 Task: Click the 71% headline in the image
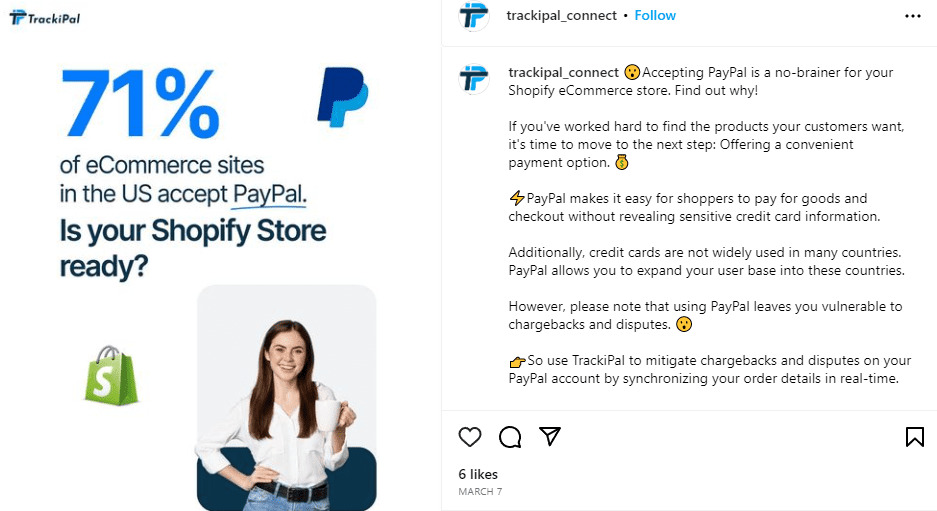140,103
